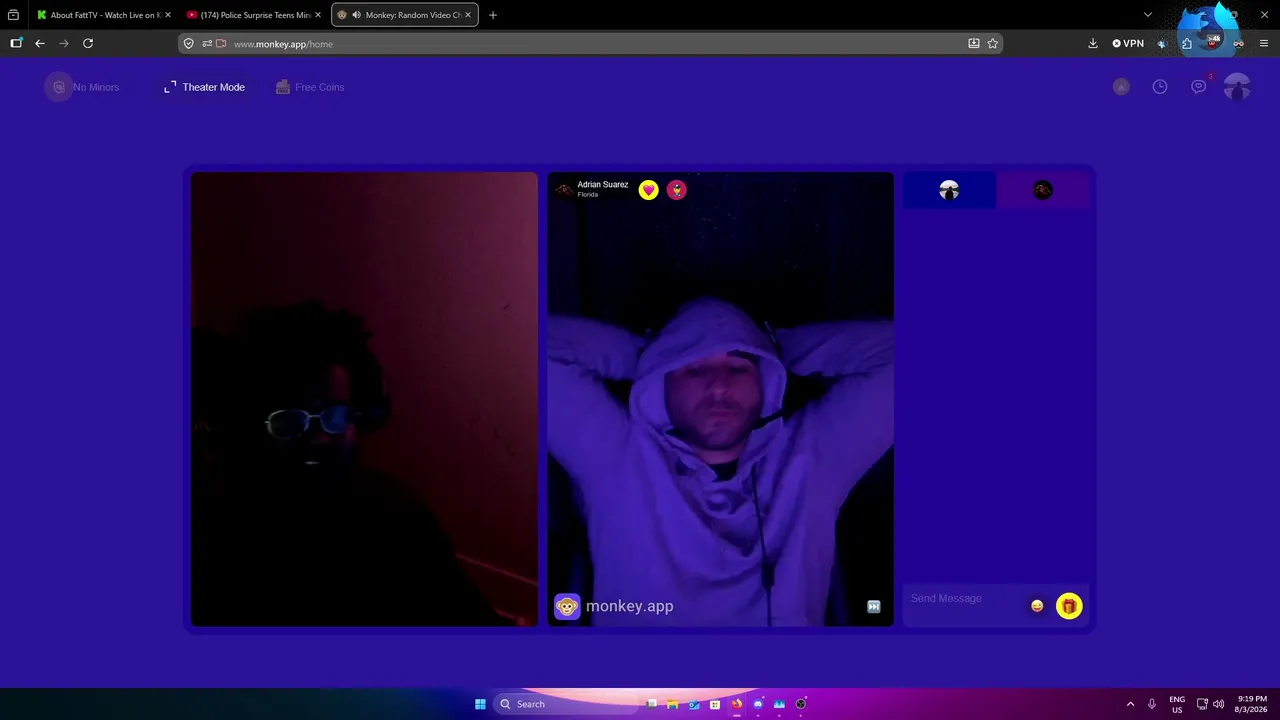Open Discord from the taskbar
Viewport: 1280px width, 720px height.
pyautogui.click(x=758, y=704)
